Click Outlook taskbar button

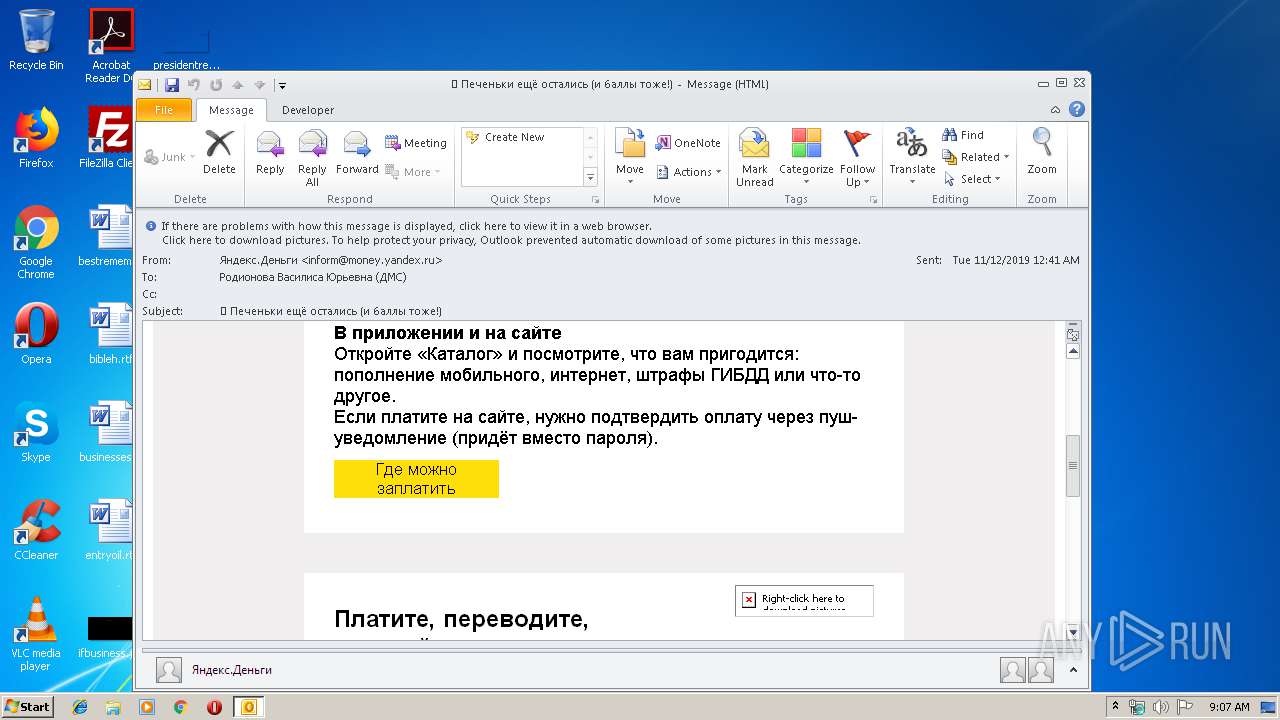tap(248, 707)
